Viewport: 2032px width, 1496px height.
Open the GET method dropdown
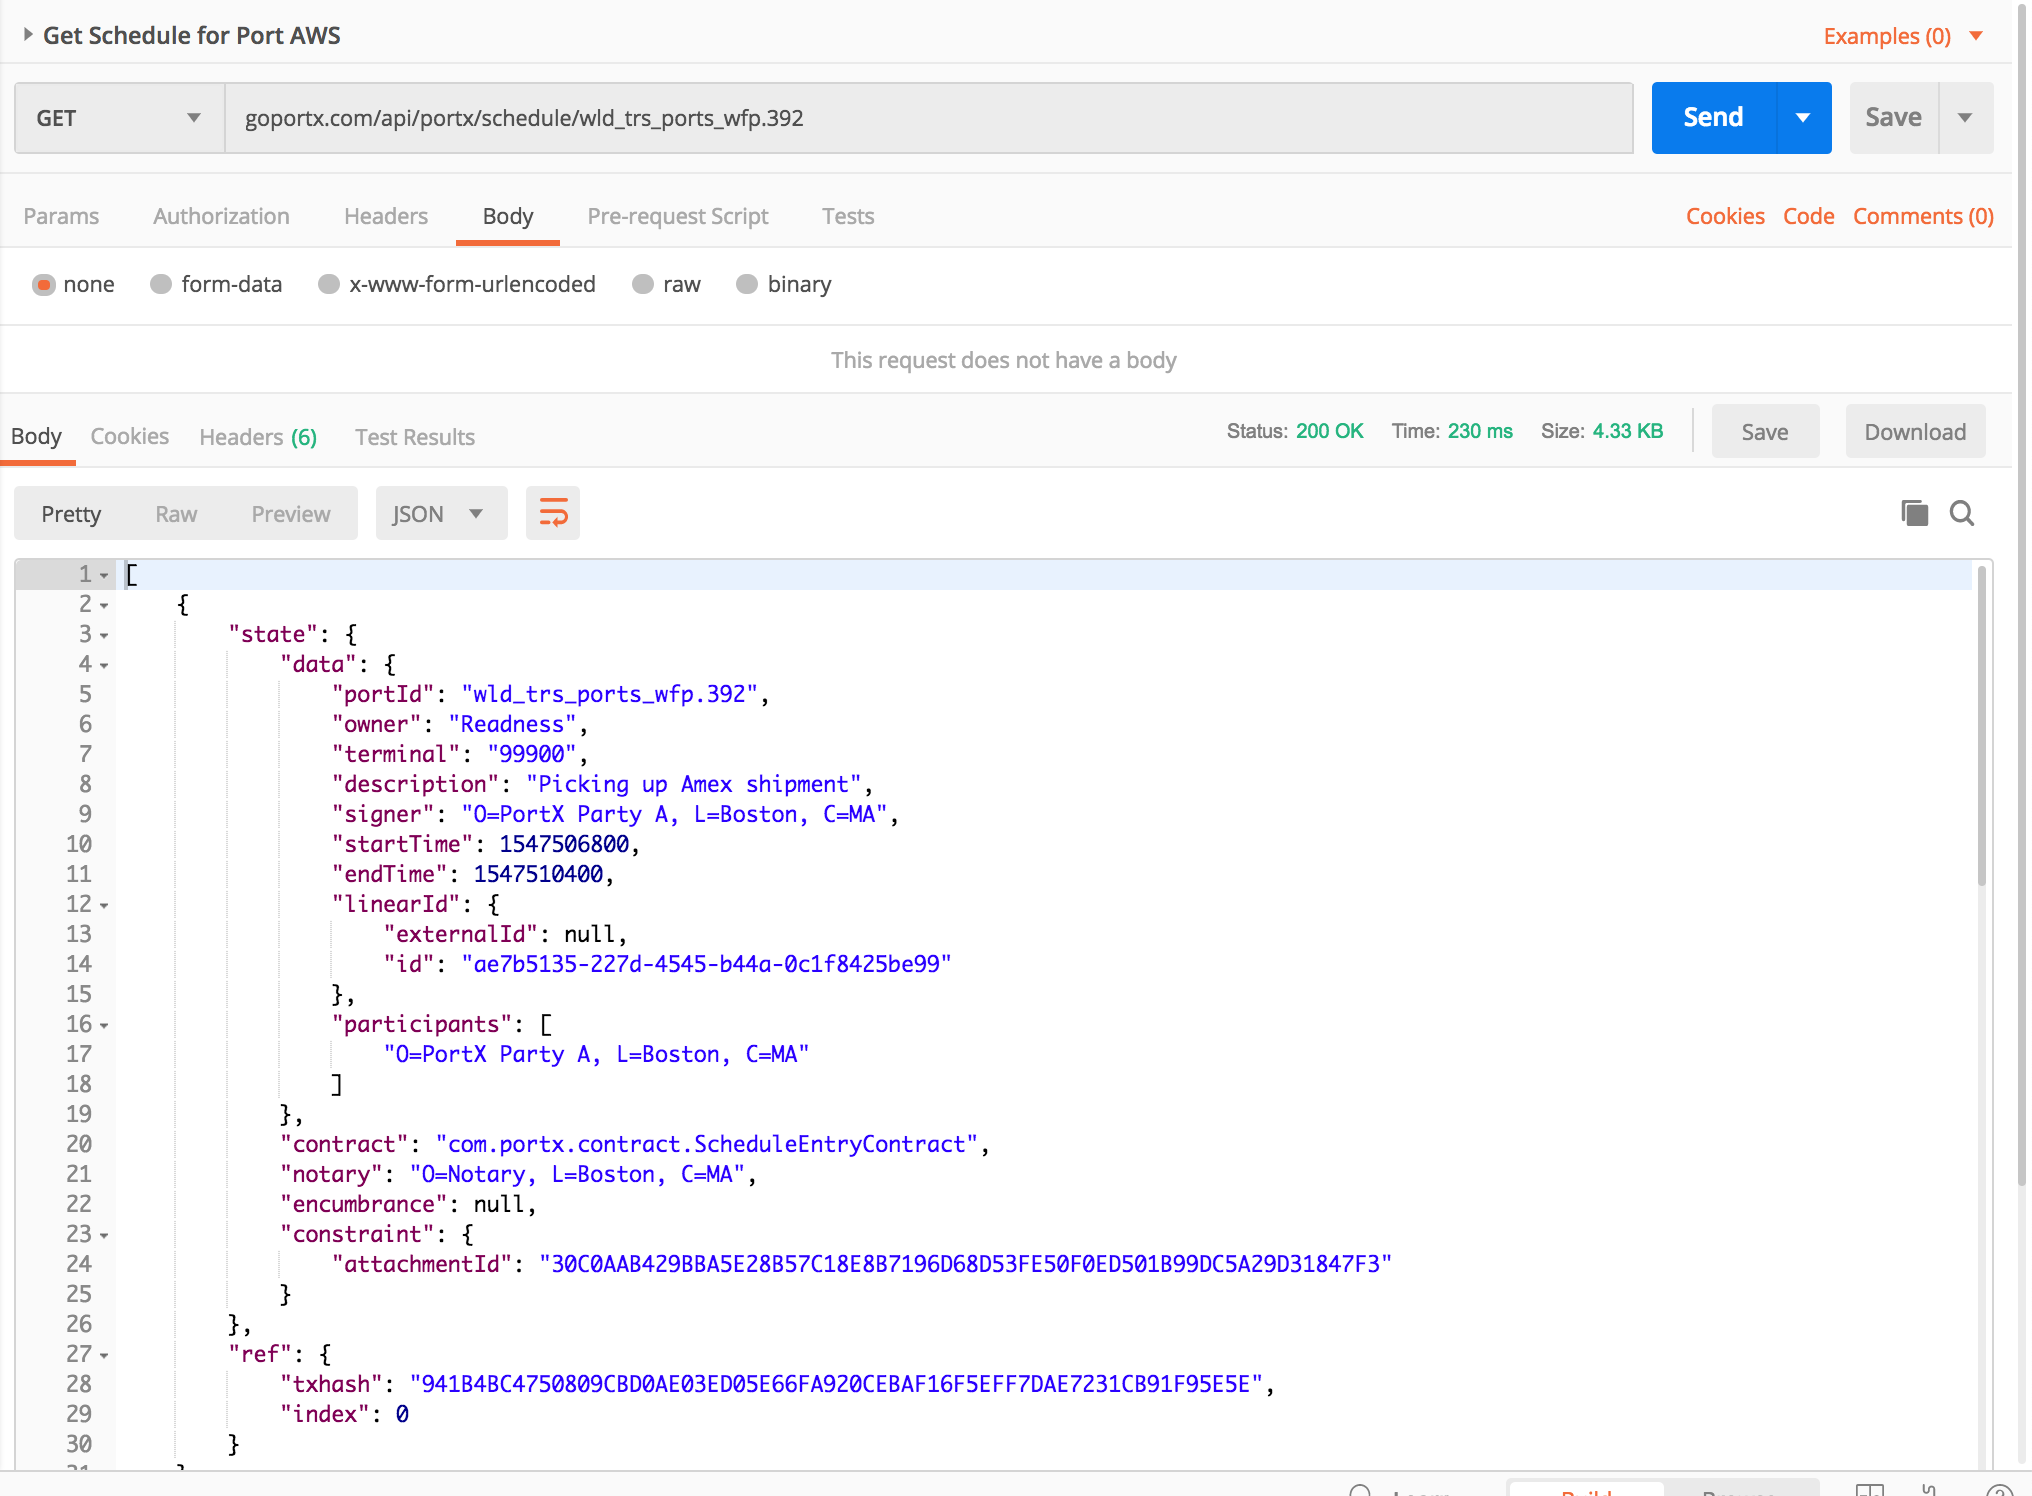click(x=119, y=118)
